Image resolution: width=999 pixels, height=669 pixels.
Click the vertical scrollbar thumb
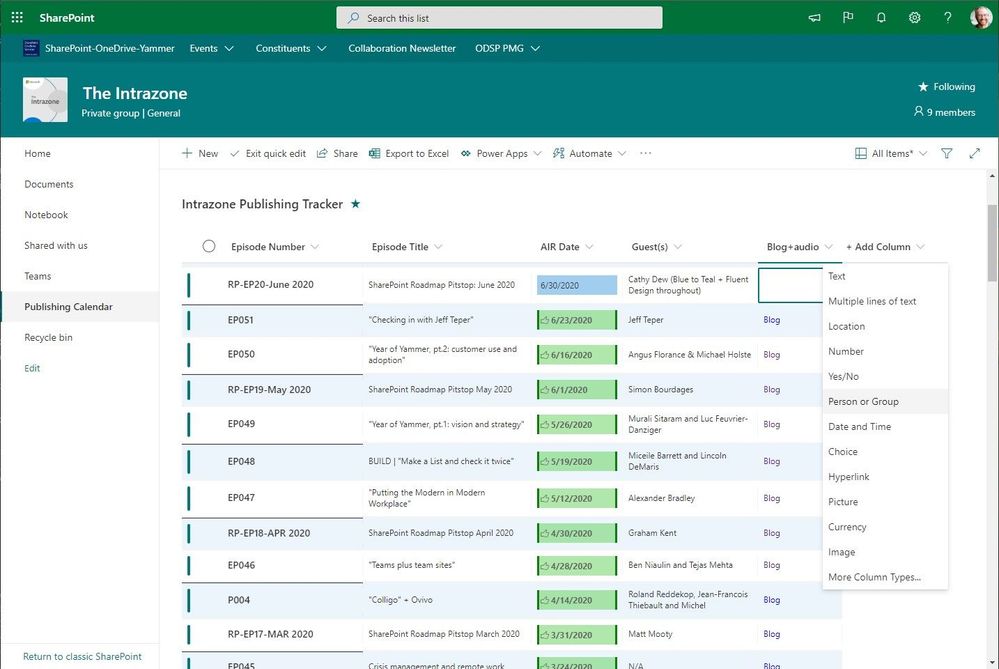pos(993,242)
